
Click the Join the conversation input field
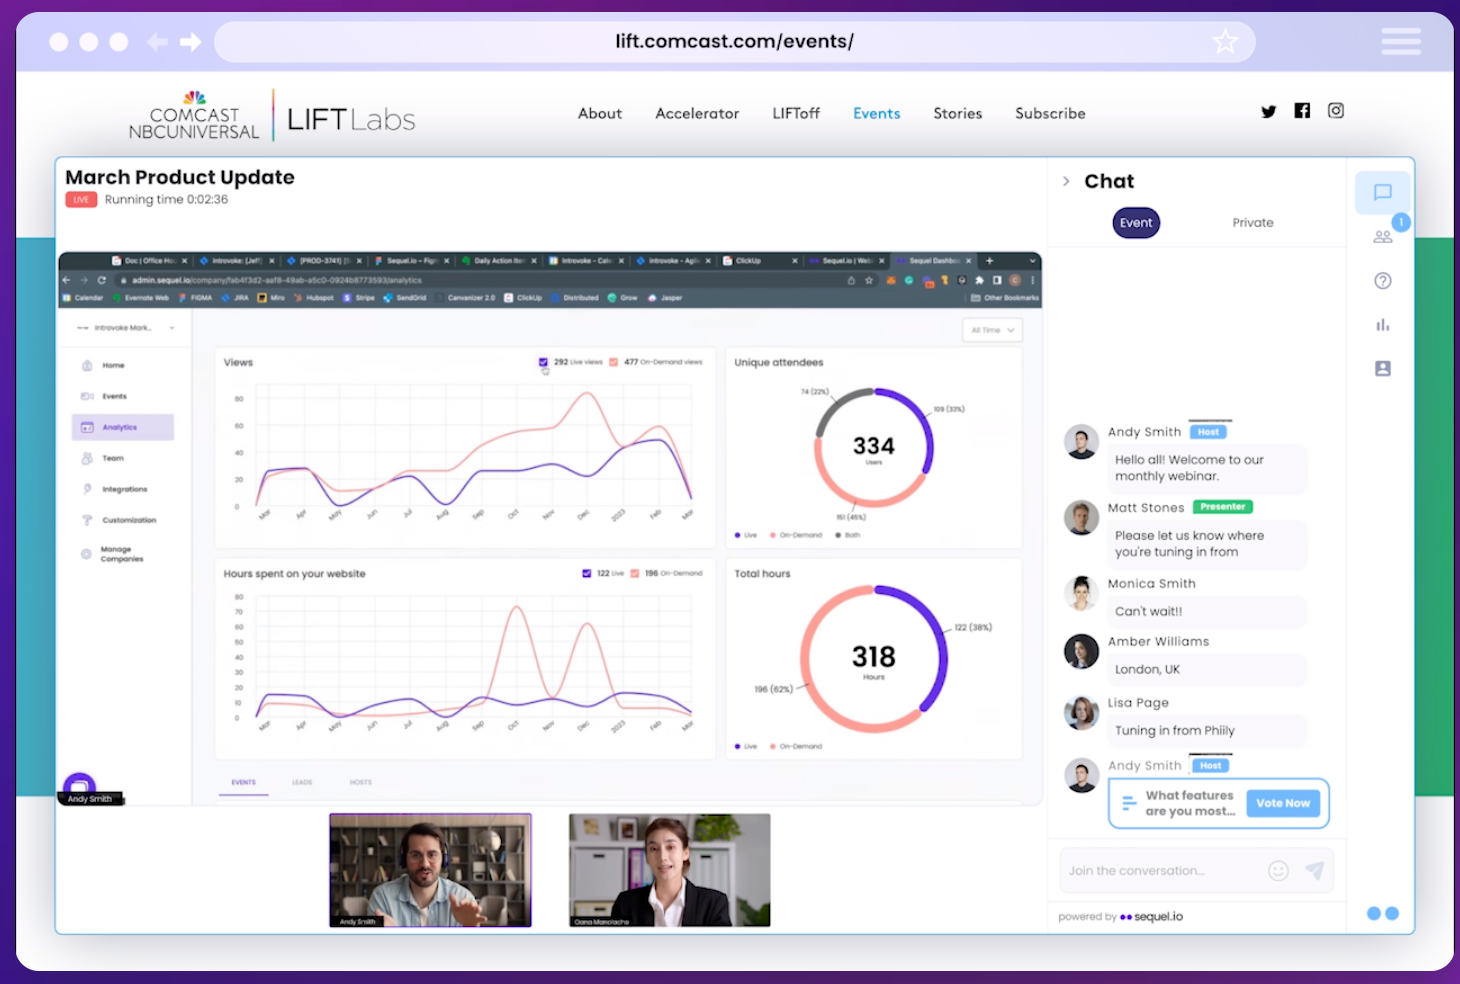pyautogui.click(x=1160, y=871)
